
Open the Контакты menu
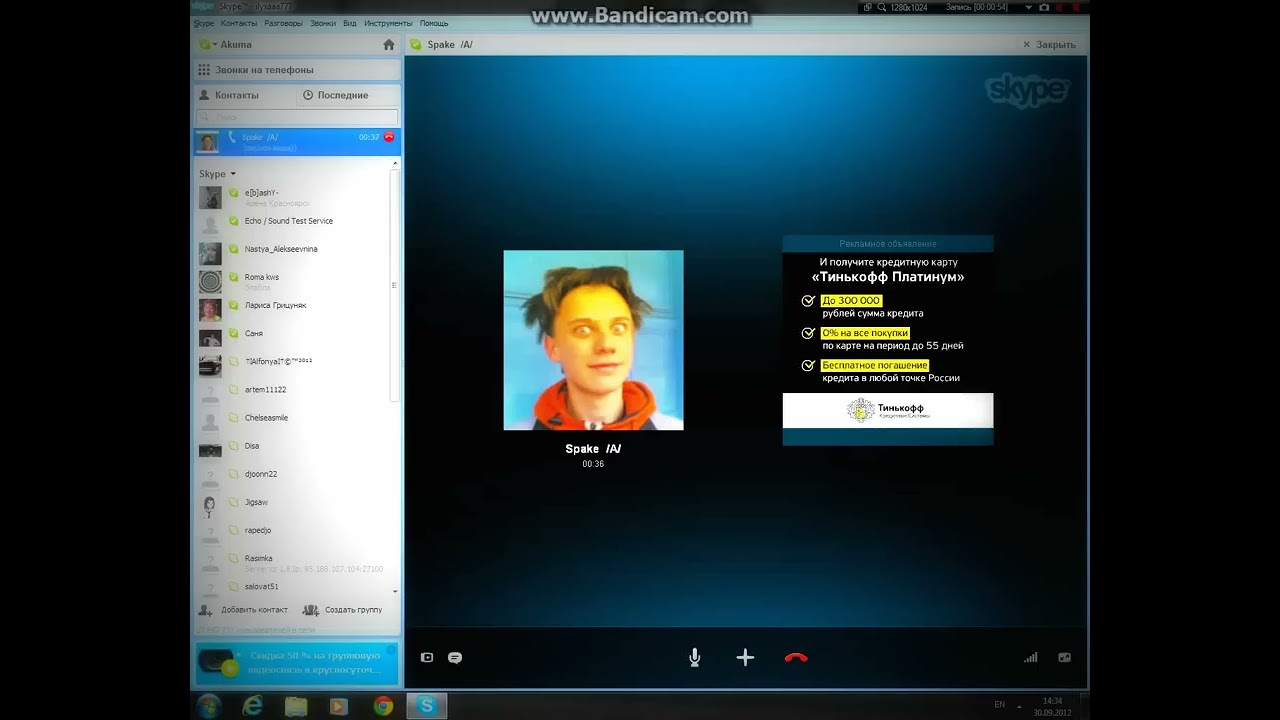point(239,23)
